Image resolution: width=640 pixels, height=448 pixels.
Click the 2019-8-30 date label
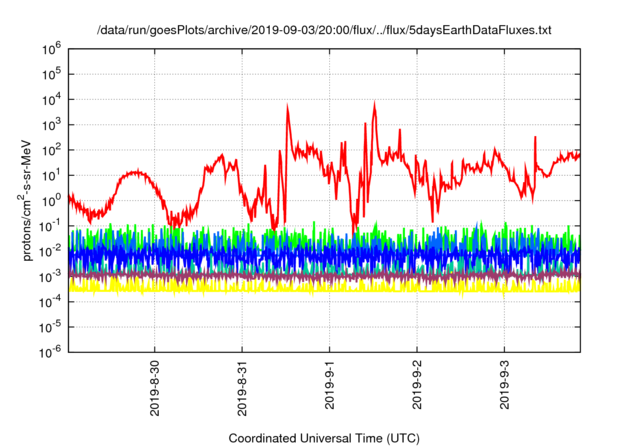click(x=155, y=388)
